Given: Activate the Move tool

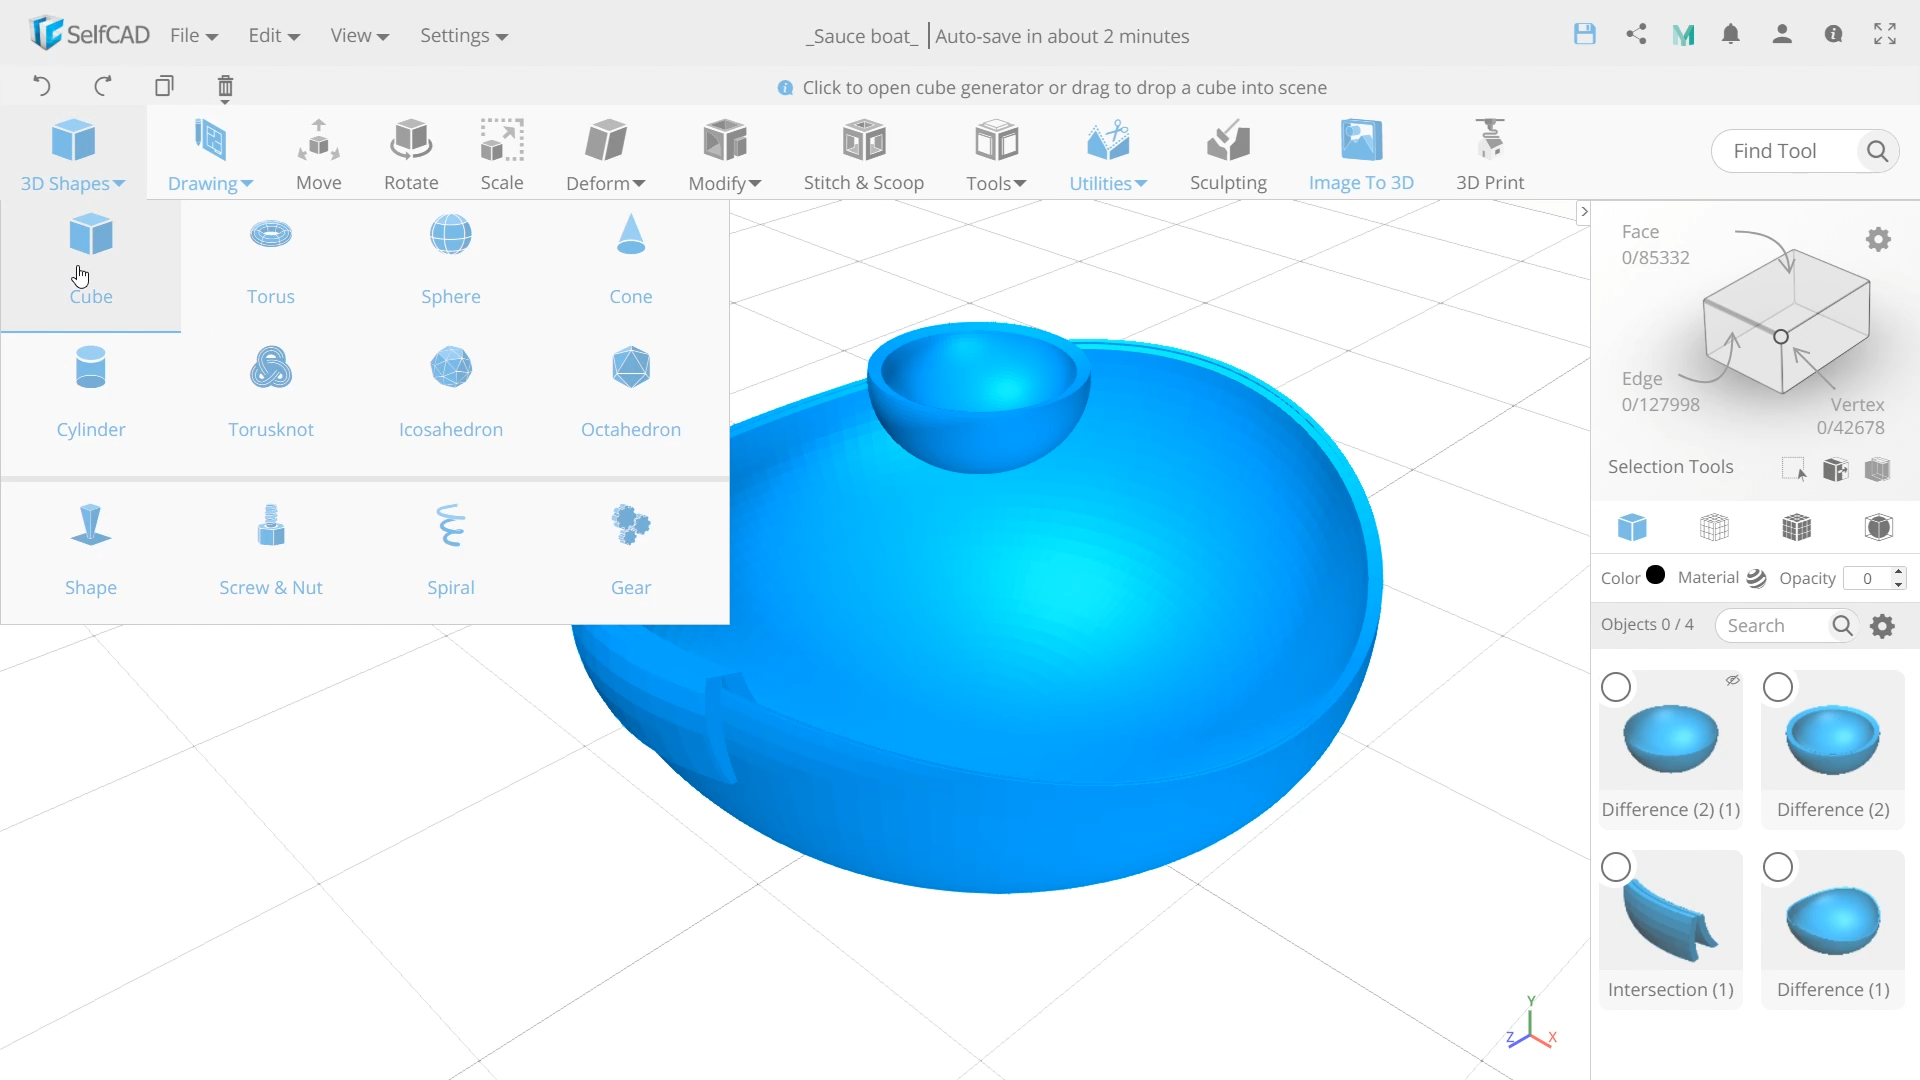Looking at the screenshot, I should (x=319, y=155).
